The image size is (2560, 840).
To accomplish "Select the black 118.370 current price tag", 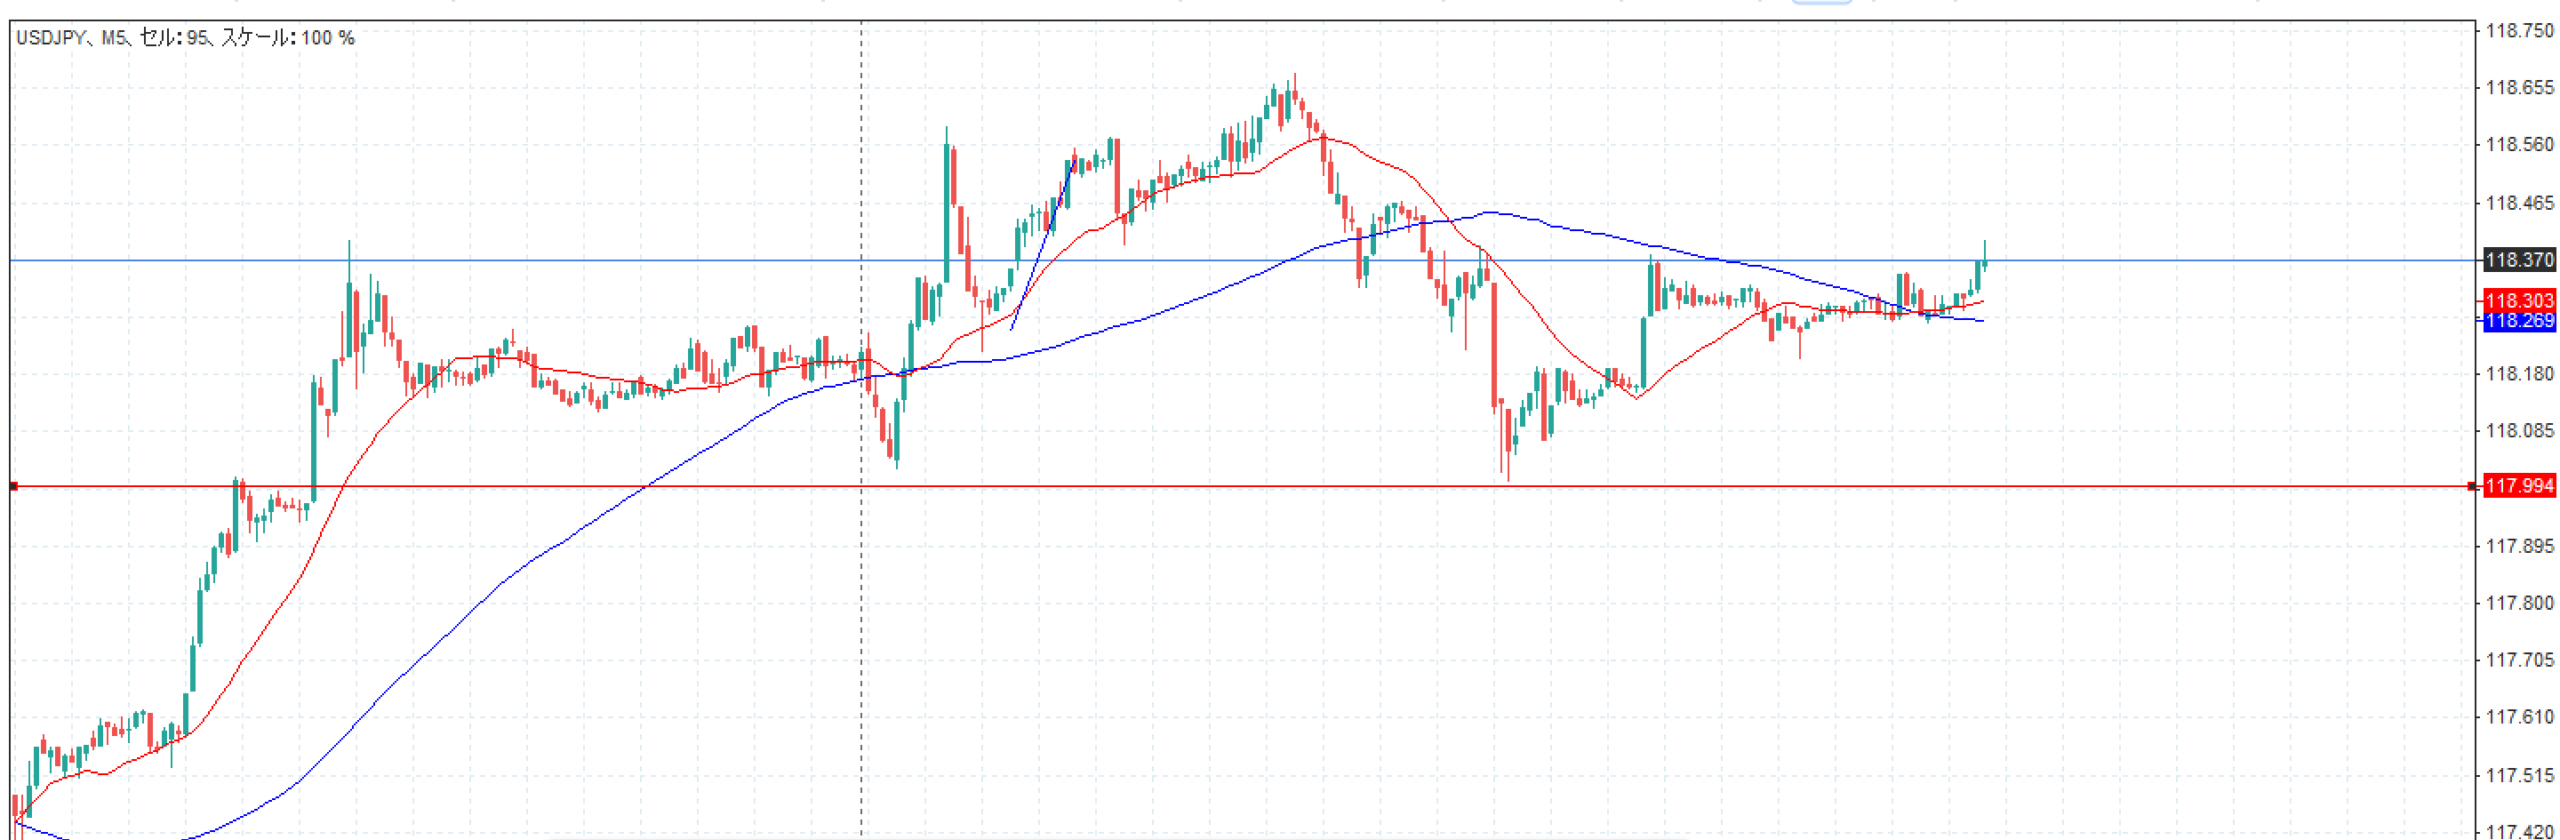I will pyautogui.click(x=2519, y=260).
